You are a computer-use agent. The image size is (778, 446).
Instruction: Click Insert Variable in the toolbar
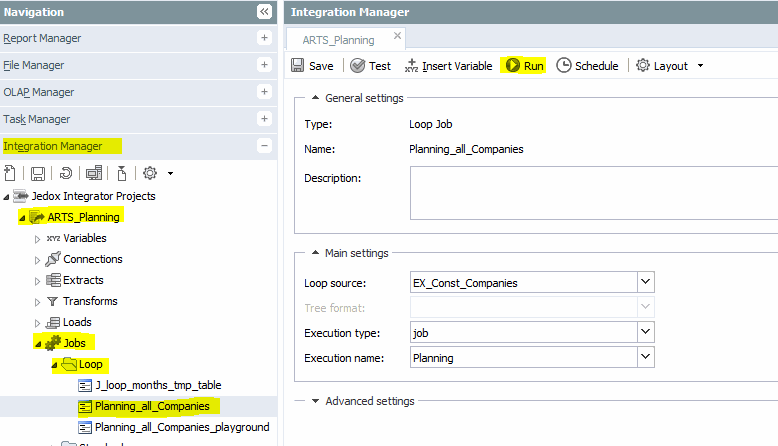click(449, 65)
